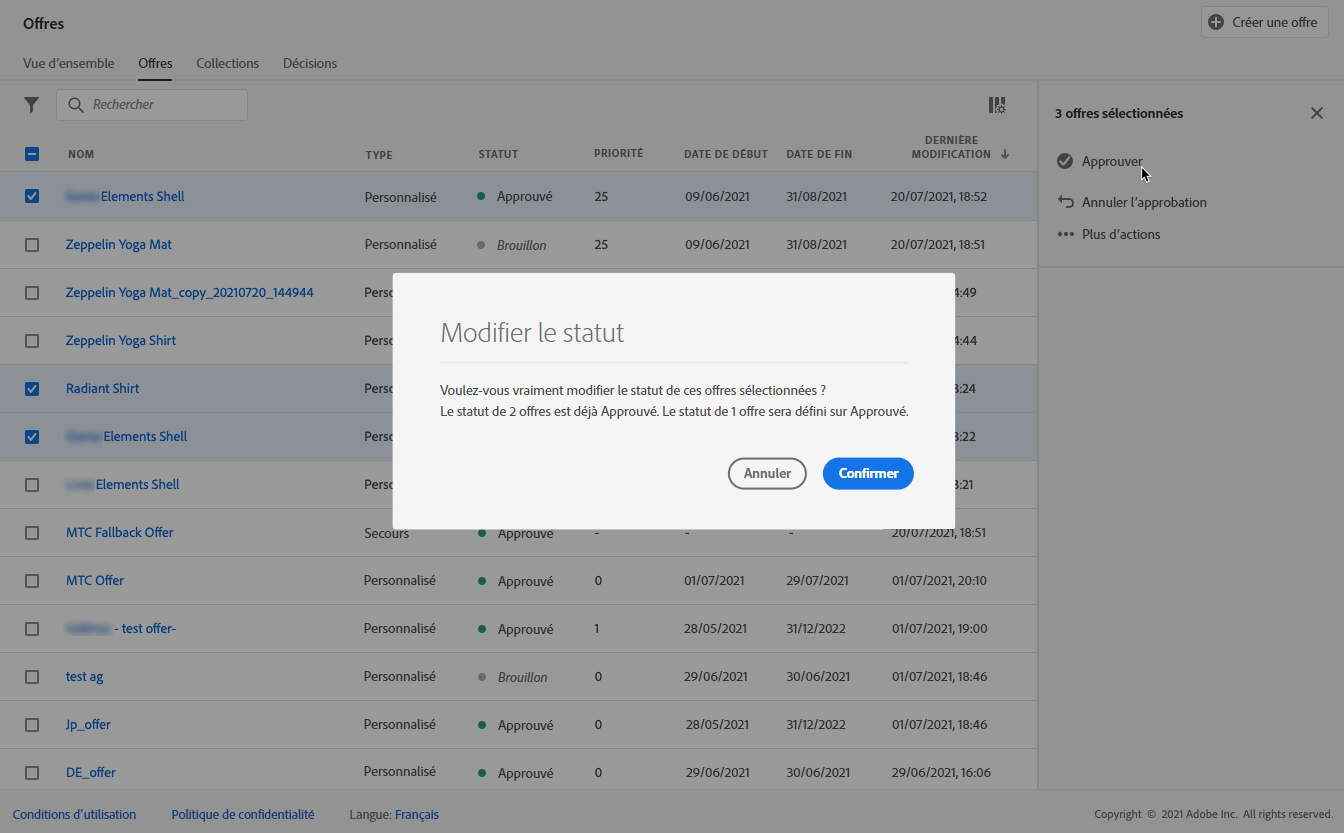Click the 01/07/2021, 20:10 modification cell
The image size is (1344, 833).
tap(939, 581)
